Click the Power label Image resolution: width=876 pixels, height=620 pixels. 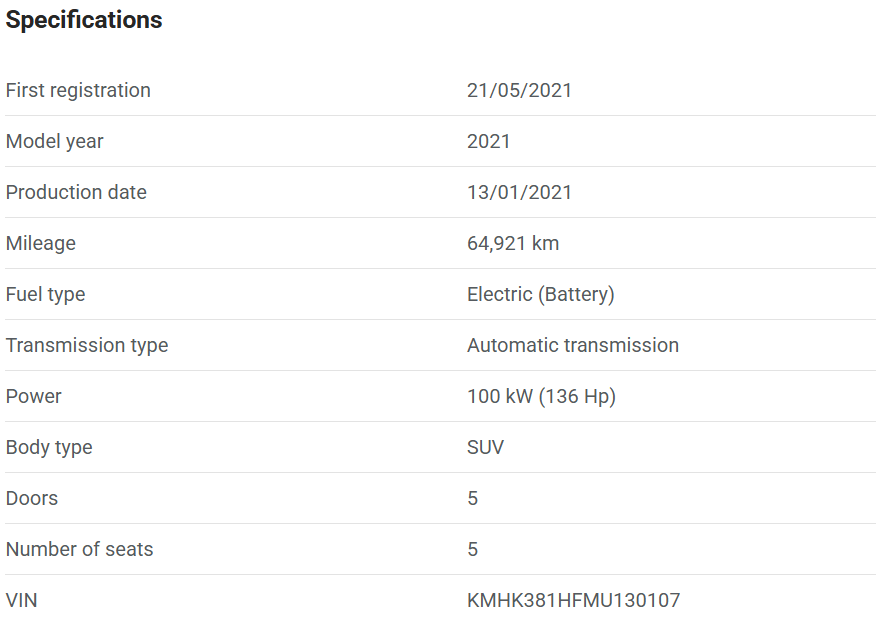(34, 396)
